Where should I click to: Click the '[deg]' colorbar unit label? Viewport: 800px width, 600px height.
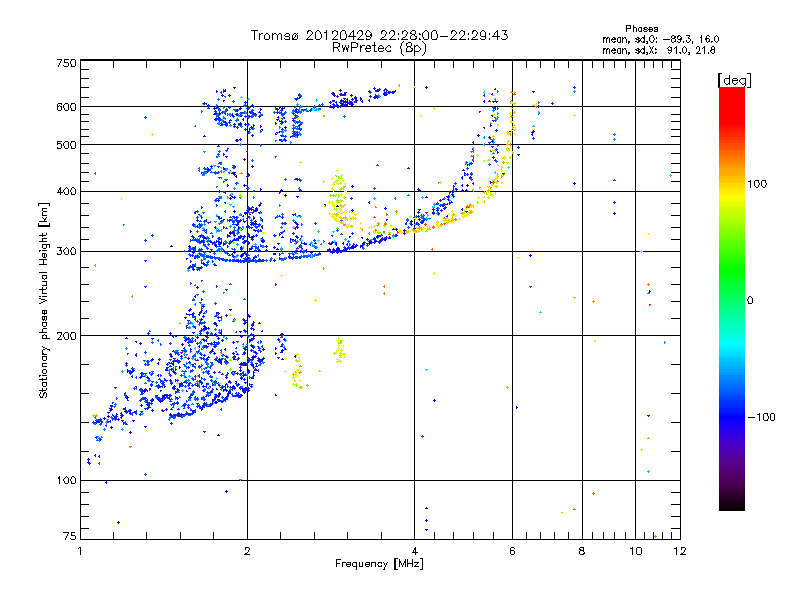[x=734, y=80]
